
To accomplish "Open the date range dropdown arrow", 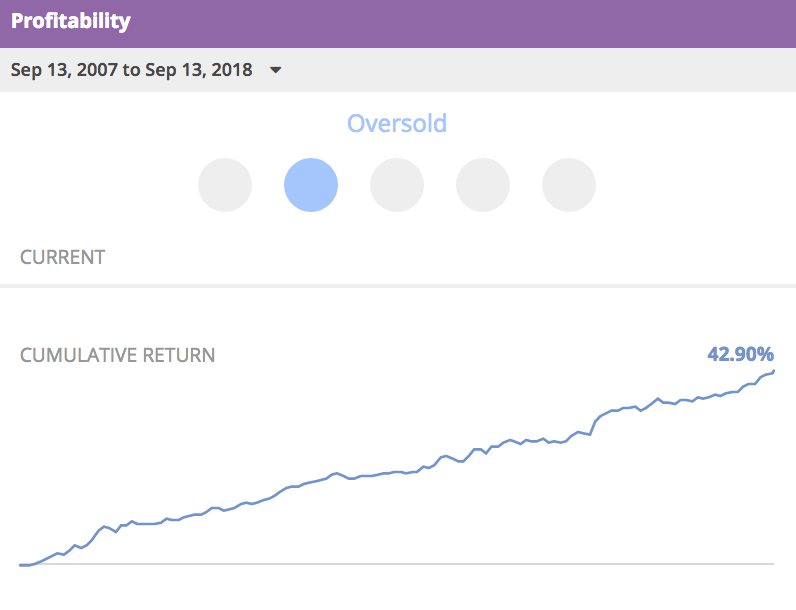I will click(276, 70).
